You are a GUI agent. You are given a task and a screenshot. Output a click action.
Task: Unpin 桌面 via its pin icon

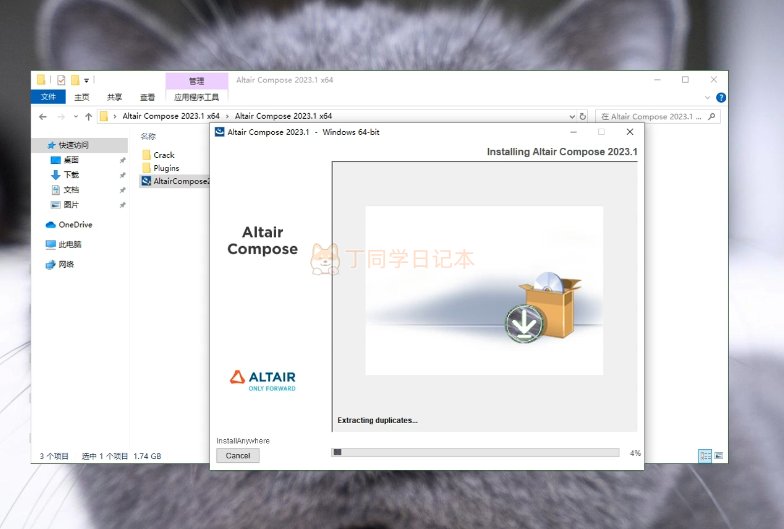122,160
